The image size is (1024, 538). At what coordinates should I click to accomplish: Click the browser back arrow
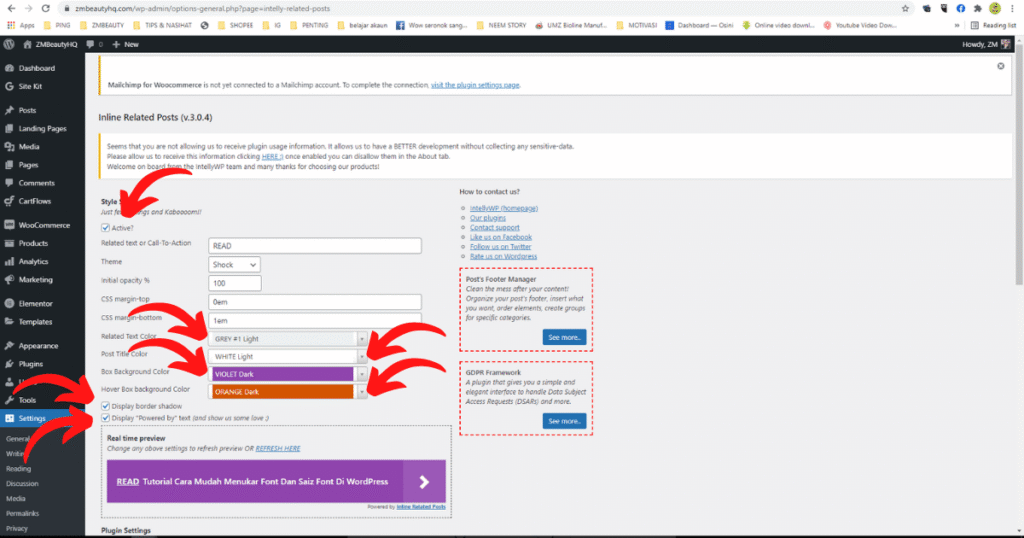point(11,8)
